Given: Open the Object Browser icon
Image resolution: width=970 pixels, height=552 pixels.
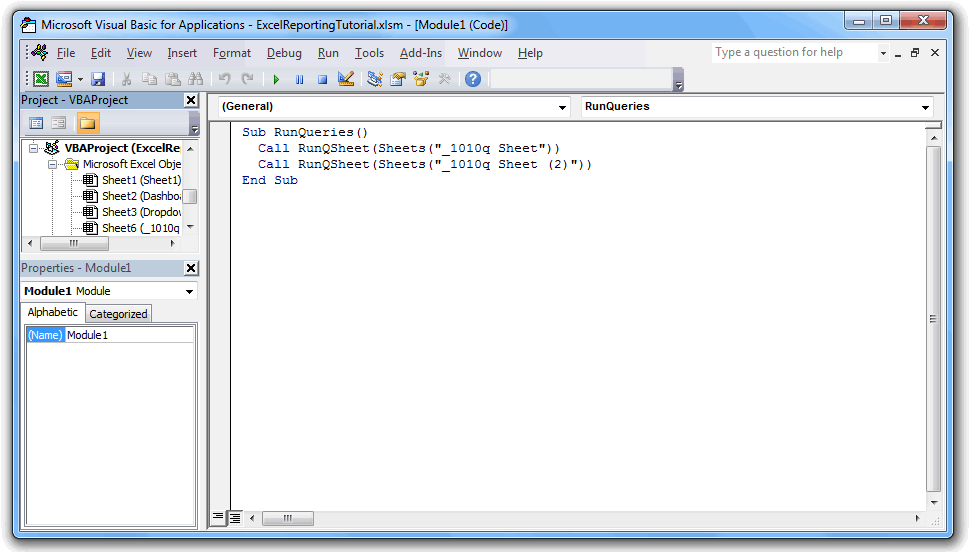Looking at the screenshot, I should point(421,79).
